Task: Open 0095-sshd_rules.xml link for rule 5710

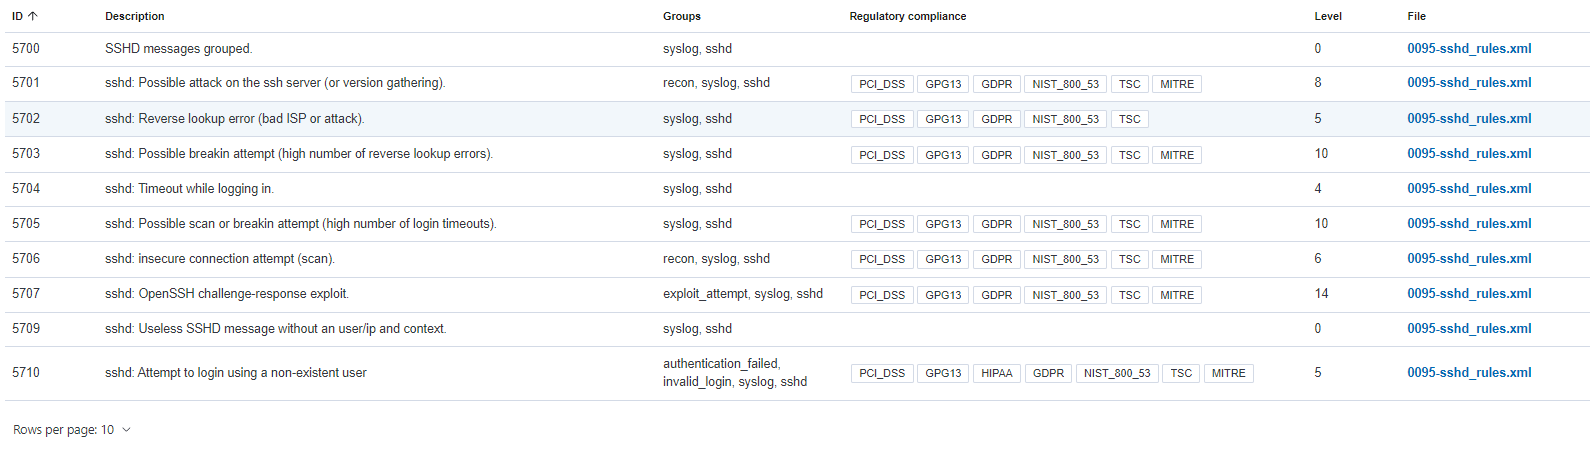Action: coord(1469,373)
